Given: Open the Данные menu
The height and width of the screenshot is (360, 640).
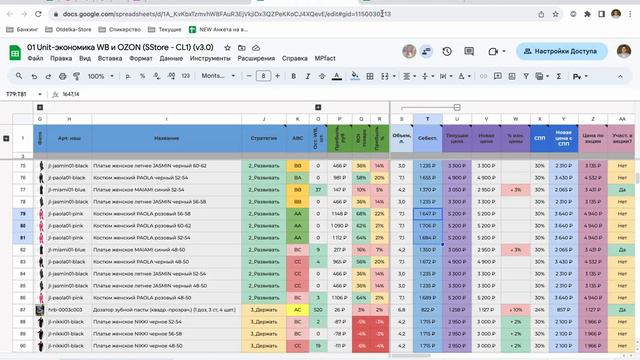Looking at the screenshot, I should pos(171,58).
